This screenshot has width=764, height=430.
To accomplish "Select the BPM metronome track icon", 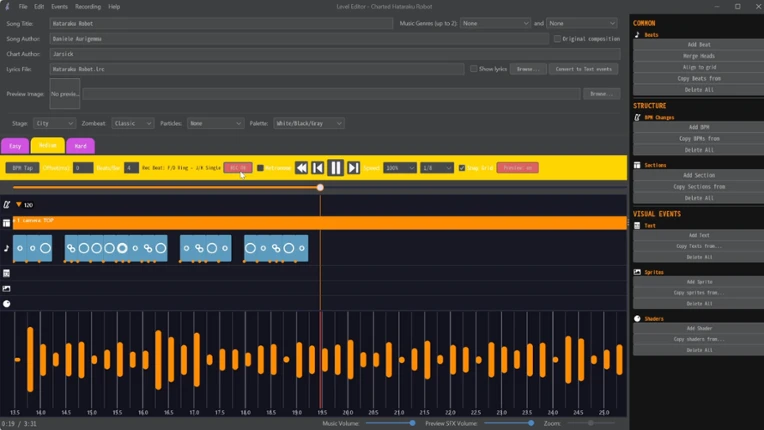I will 6,205.
